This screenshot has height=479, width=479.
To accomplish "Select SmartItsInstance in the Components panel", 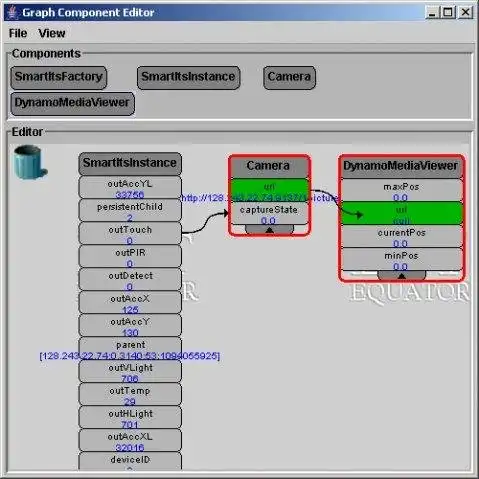I will [x=188, y=77].
